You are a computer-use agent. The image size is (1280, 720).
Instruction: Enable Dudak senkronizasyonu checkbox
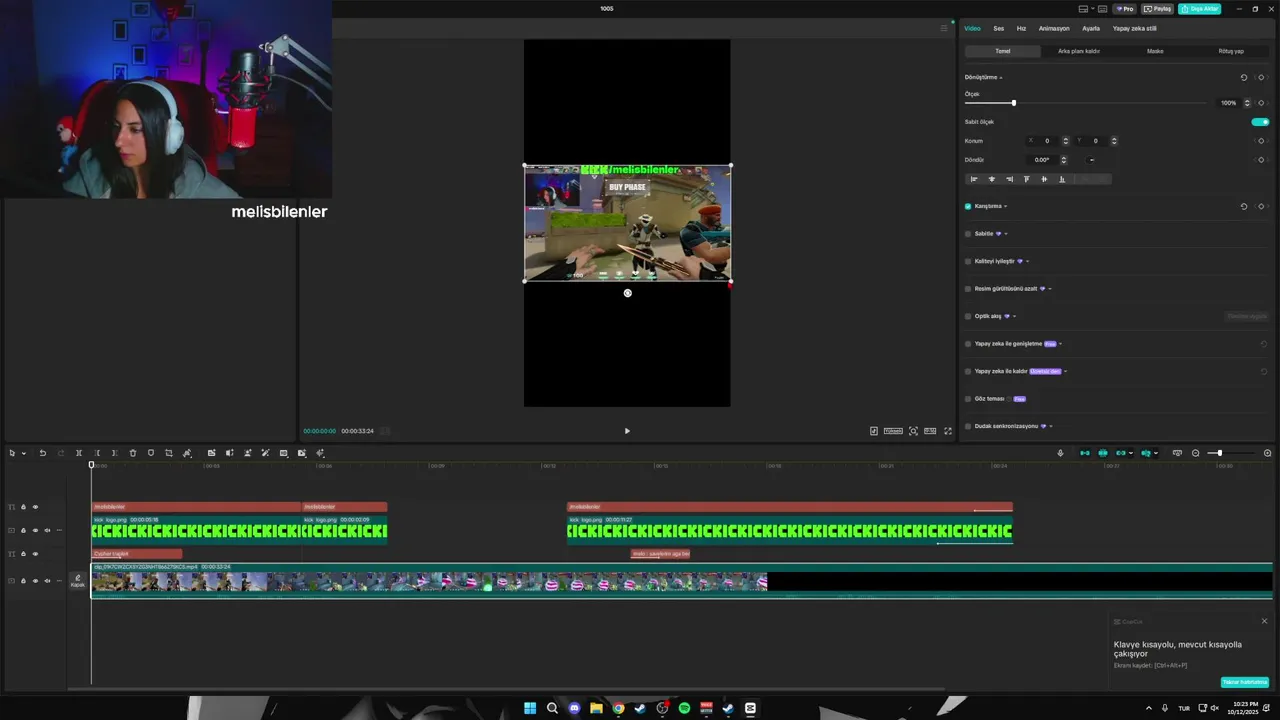[x=968, y=426]
